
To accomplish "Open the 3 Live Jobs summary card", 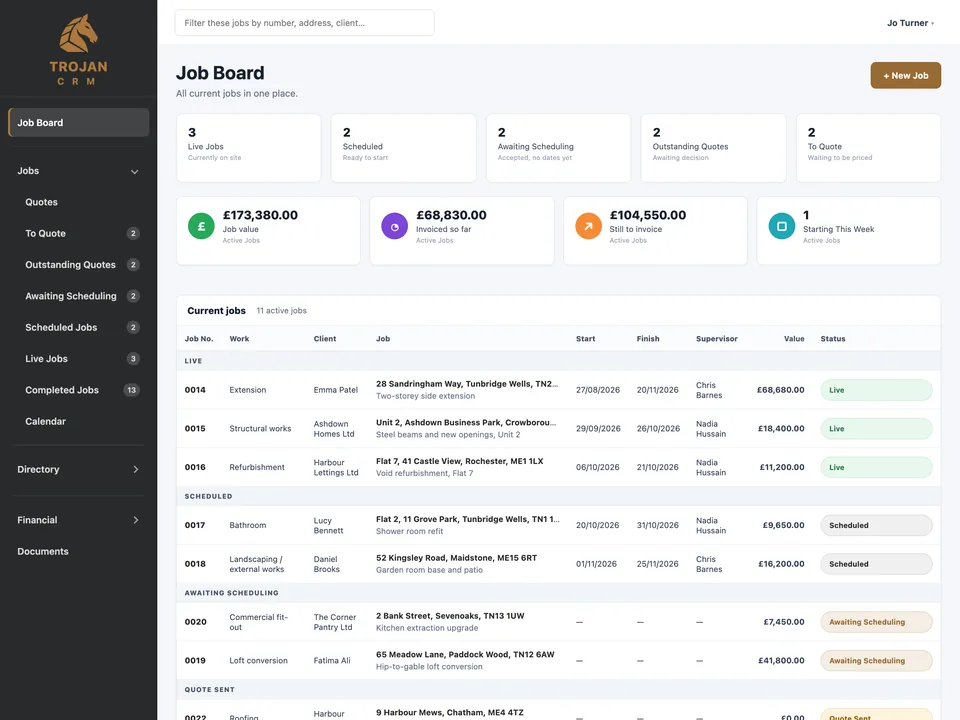I will click(249, 148).
